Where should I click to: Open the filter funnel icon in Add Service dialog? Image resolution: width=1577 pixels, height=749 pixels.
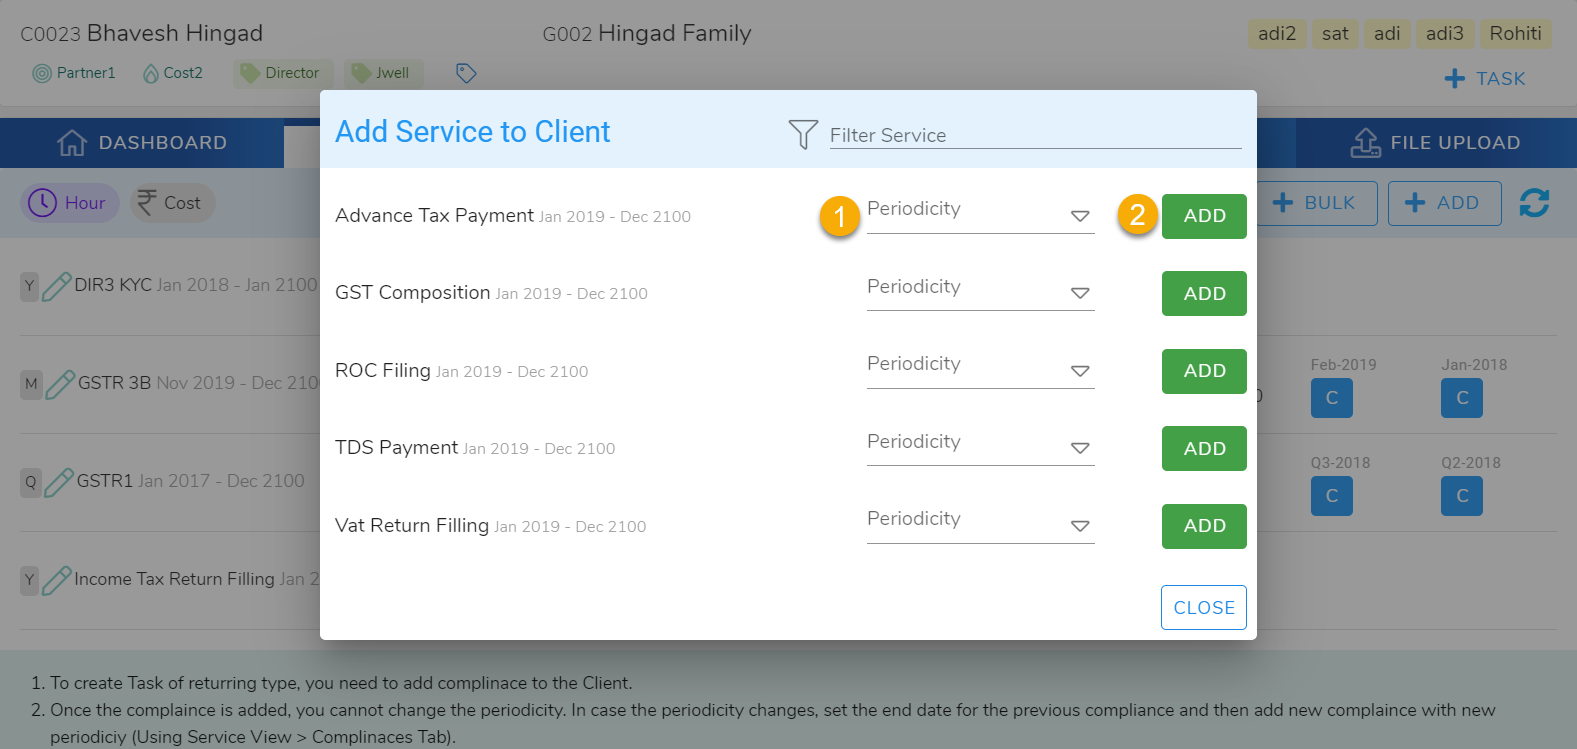803,133
